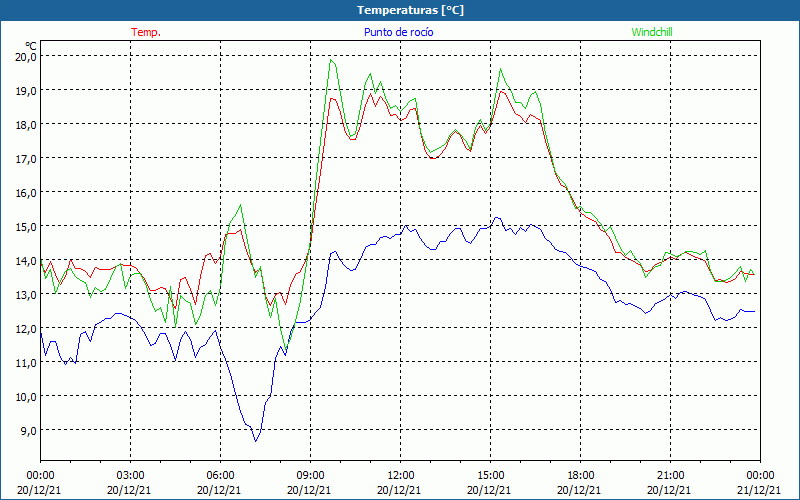This screenshot has height=500, width=800.
Task: Click the 21/12/21 date label
Action: pyautogui.click(x=759, y=490)
